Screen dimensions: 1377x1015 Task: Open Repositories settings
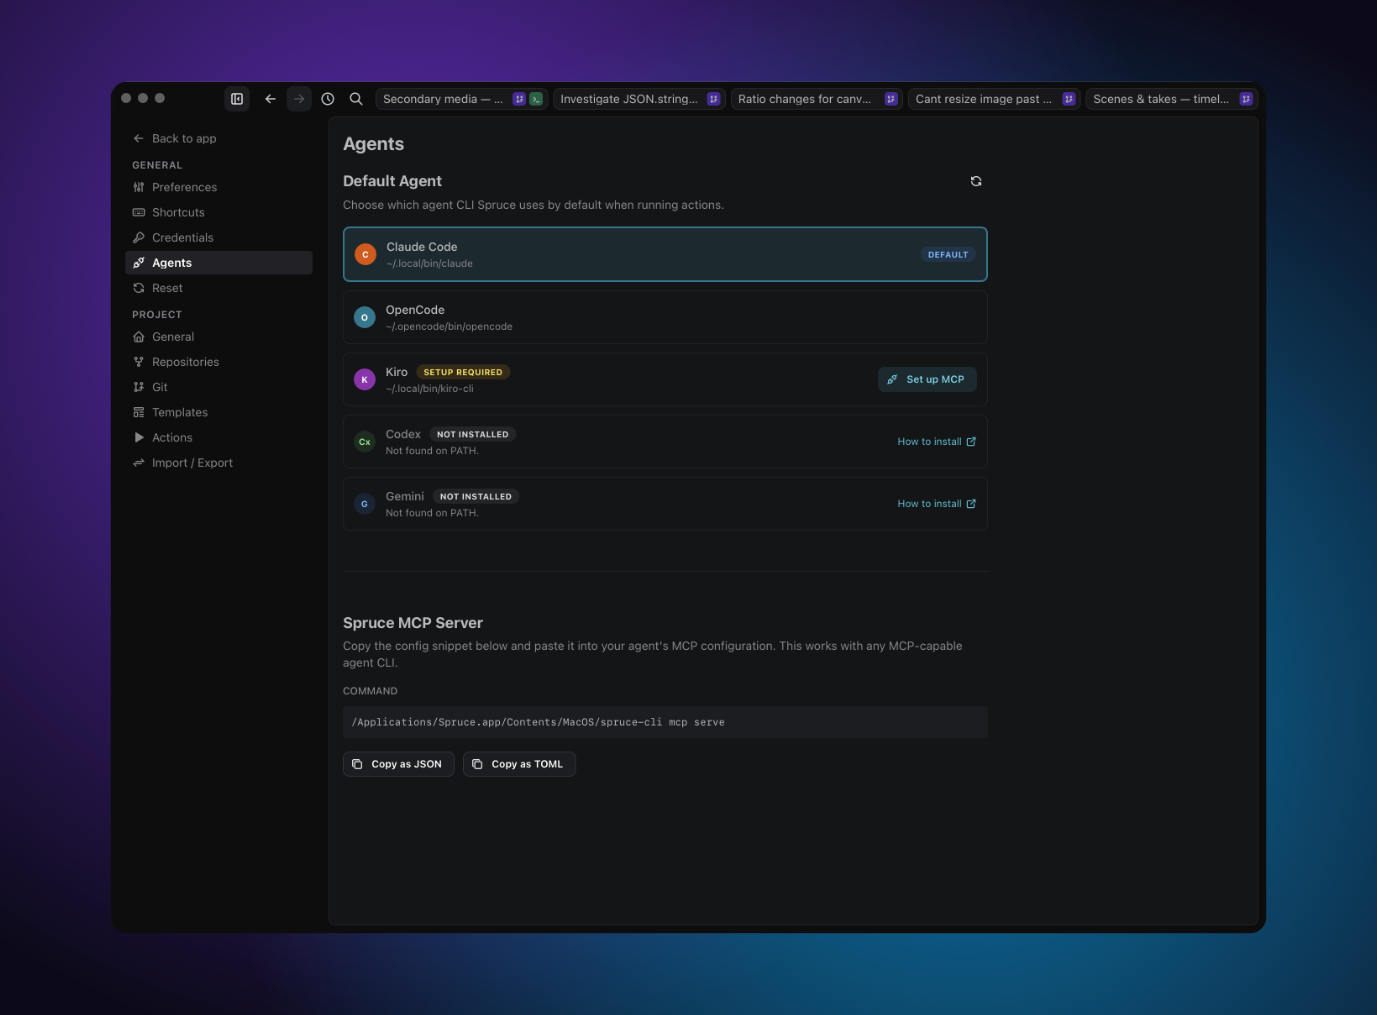[219, 362]
